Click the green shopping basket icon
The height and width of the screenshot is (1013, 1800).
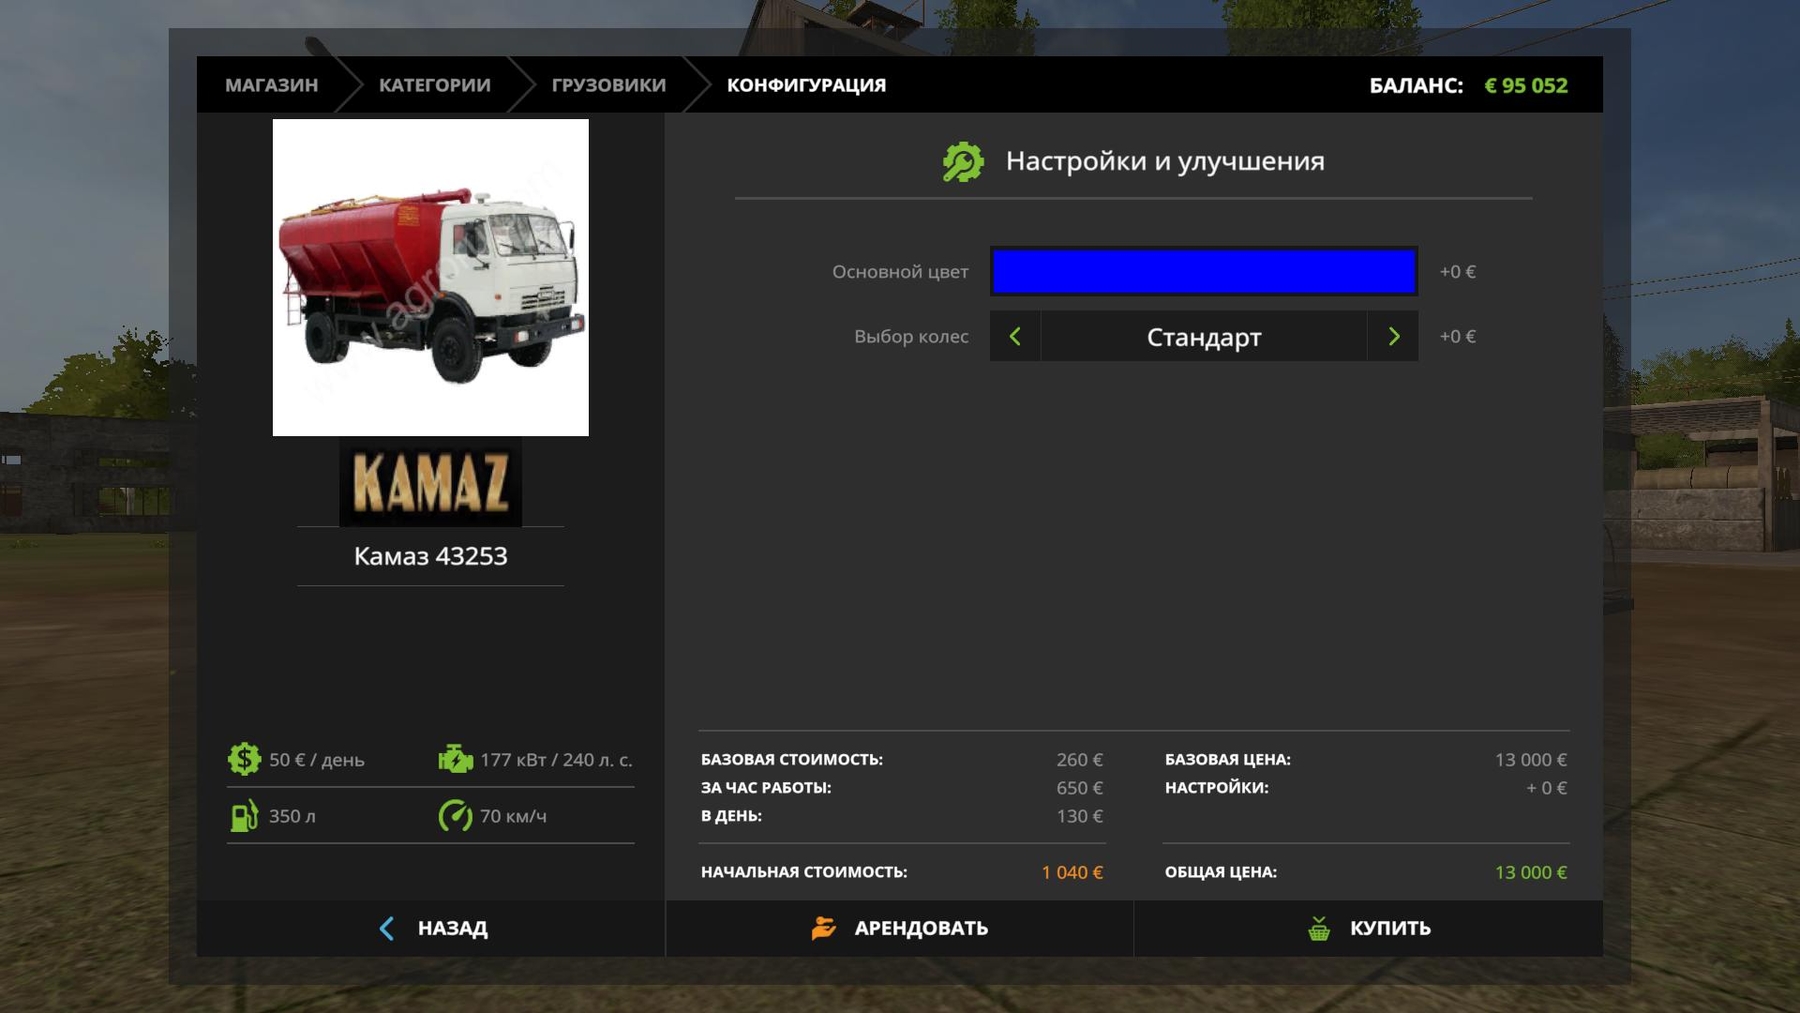(x=1319, y=928)
